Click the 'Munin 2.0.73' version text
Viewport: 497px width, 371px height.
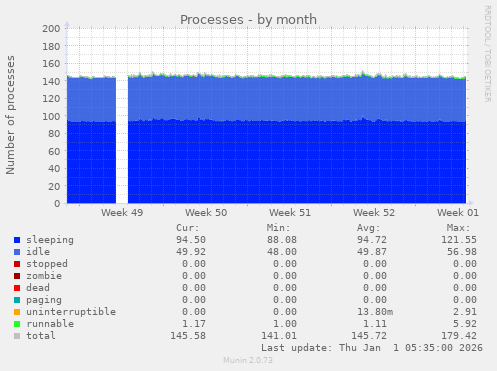(x=248, y=360)
